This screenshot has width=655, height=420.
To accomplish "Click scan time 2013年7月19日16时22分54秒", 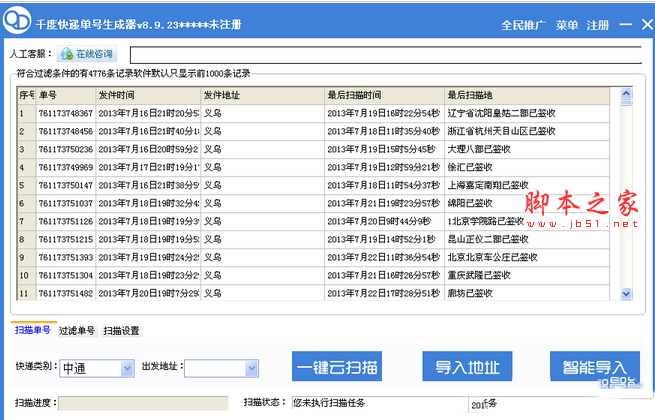I will click(x=384, y=114).
